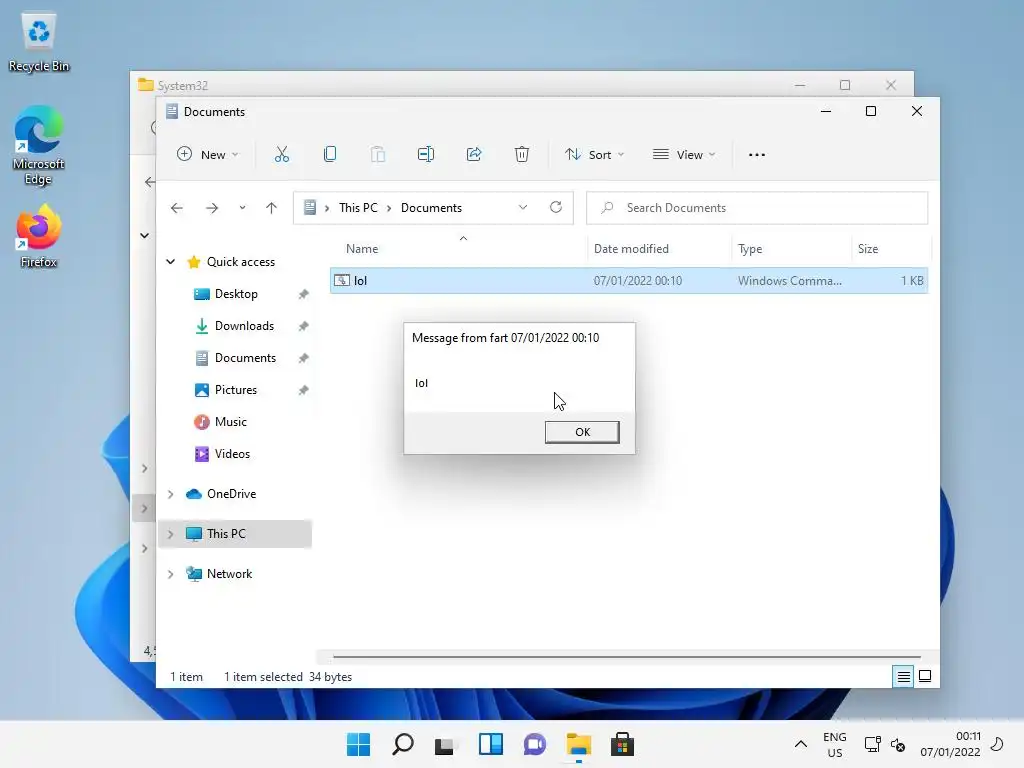Open the New dropdown menu

click(x=208, y=155)
